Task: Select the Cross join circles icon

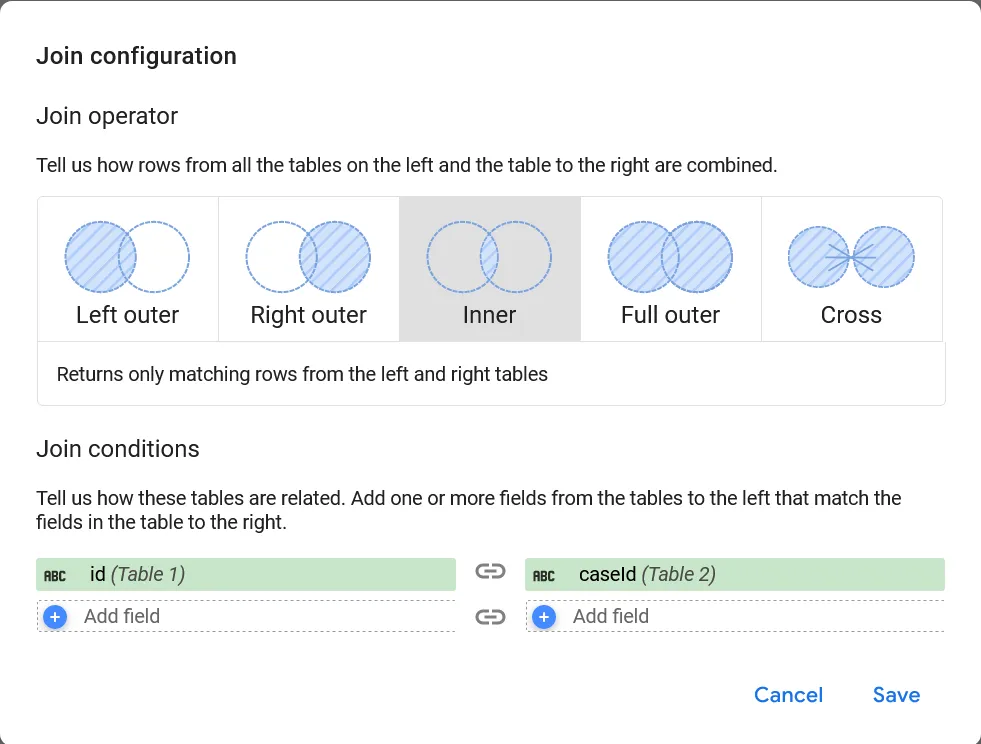Action: pyautogui.click(x=851, y=257)
